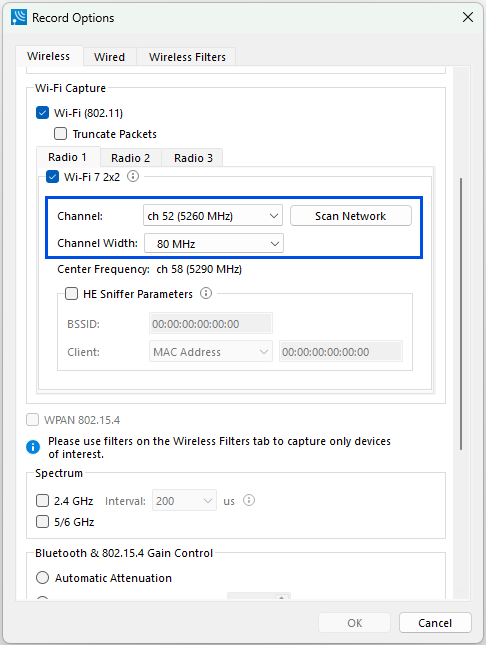This screenshot has height=645, width=486.
Task: Select the Radio 3 tab
Action: (x=193, y=158)
